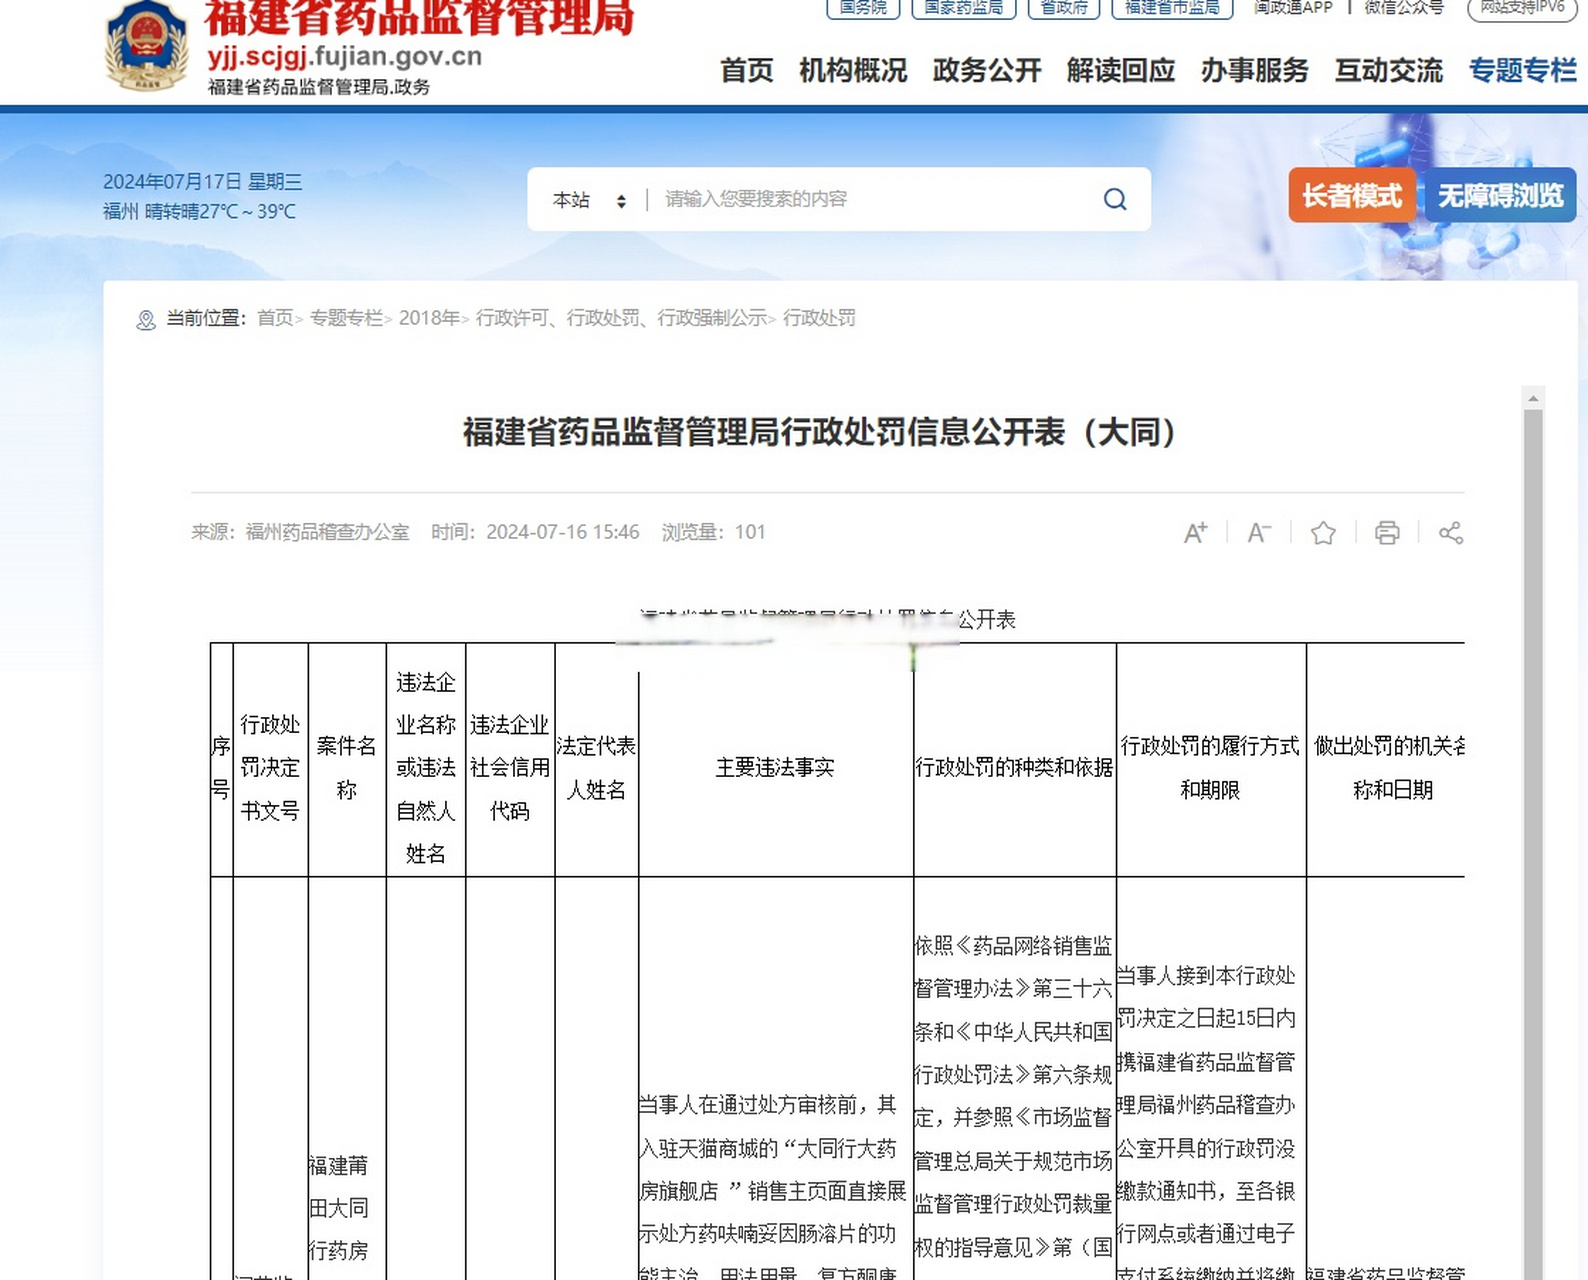Click 行政处罚的履行方式和期限 column header
The width and height of the screenshot is (1588, 1280).
(1210, 768)
